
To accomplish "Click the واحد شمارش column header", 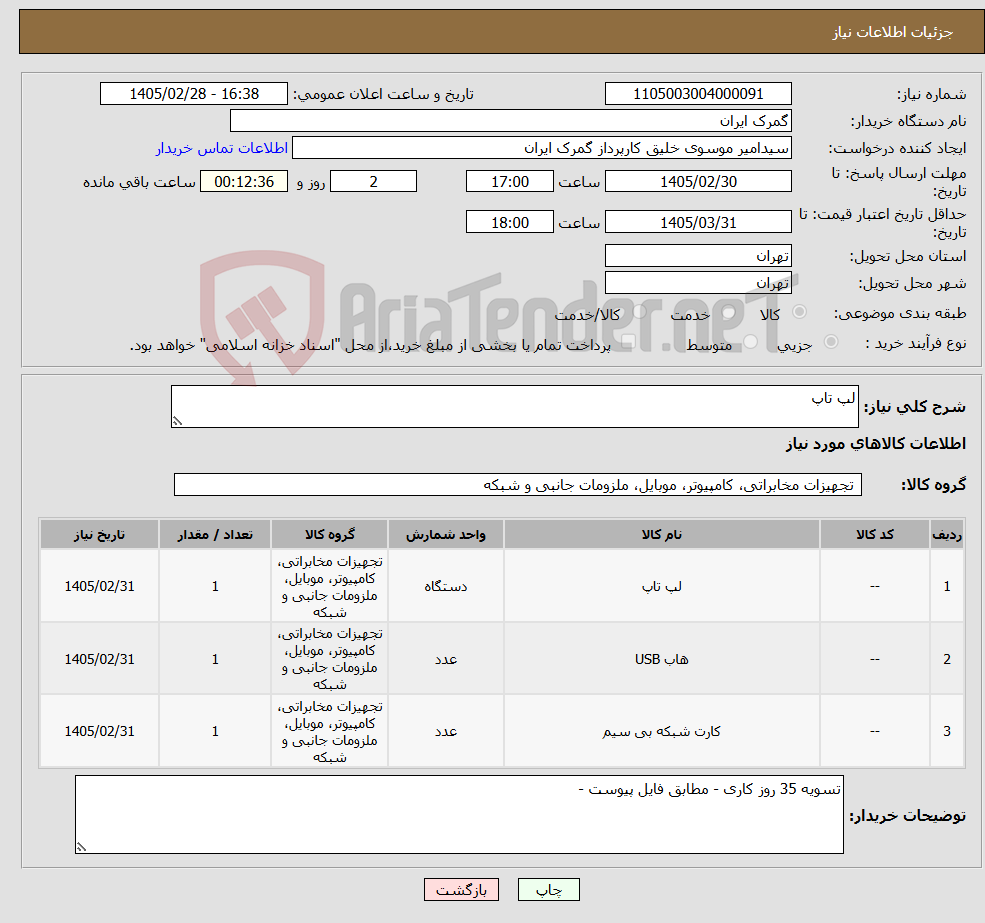I will 445,534.
